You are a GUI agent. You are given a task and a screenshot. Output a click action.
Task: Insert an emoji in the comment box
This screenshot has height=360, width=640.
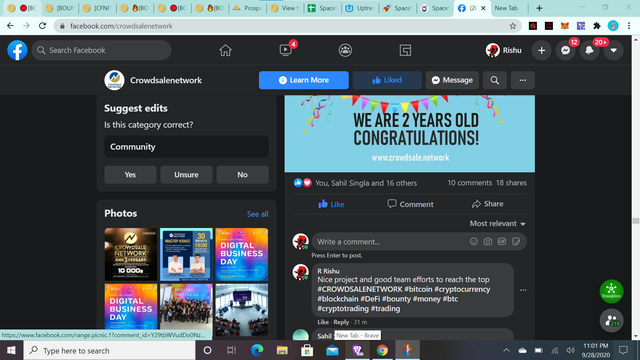click(473, 242)
